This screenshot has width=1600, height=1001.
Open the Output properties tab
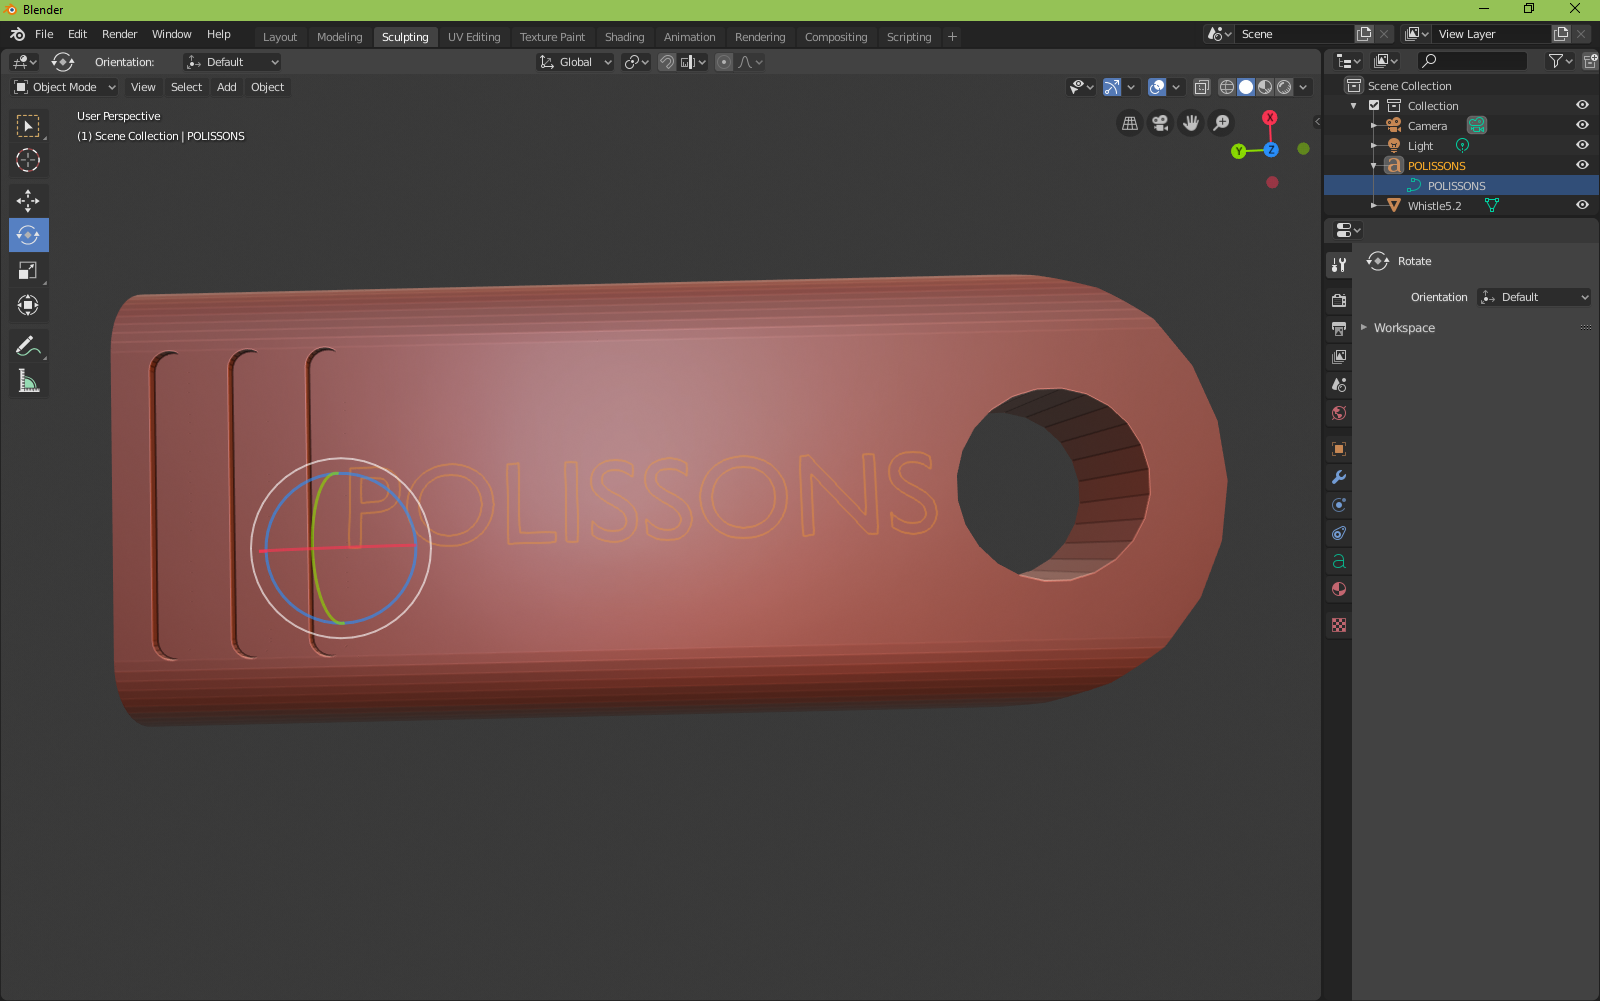[1339, 328]
